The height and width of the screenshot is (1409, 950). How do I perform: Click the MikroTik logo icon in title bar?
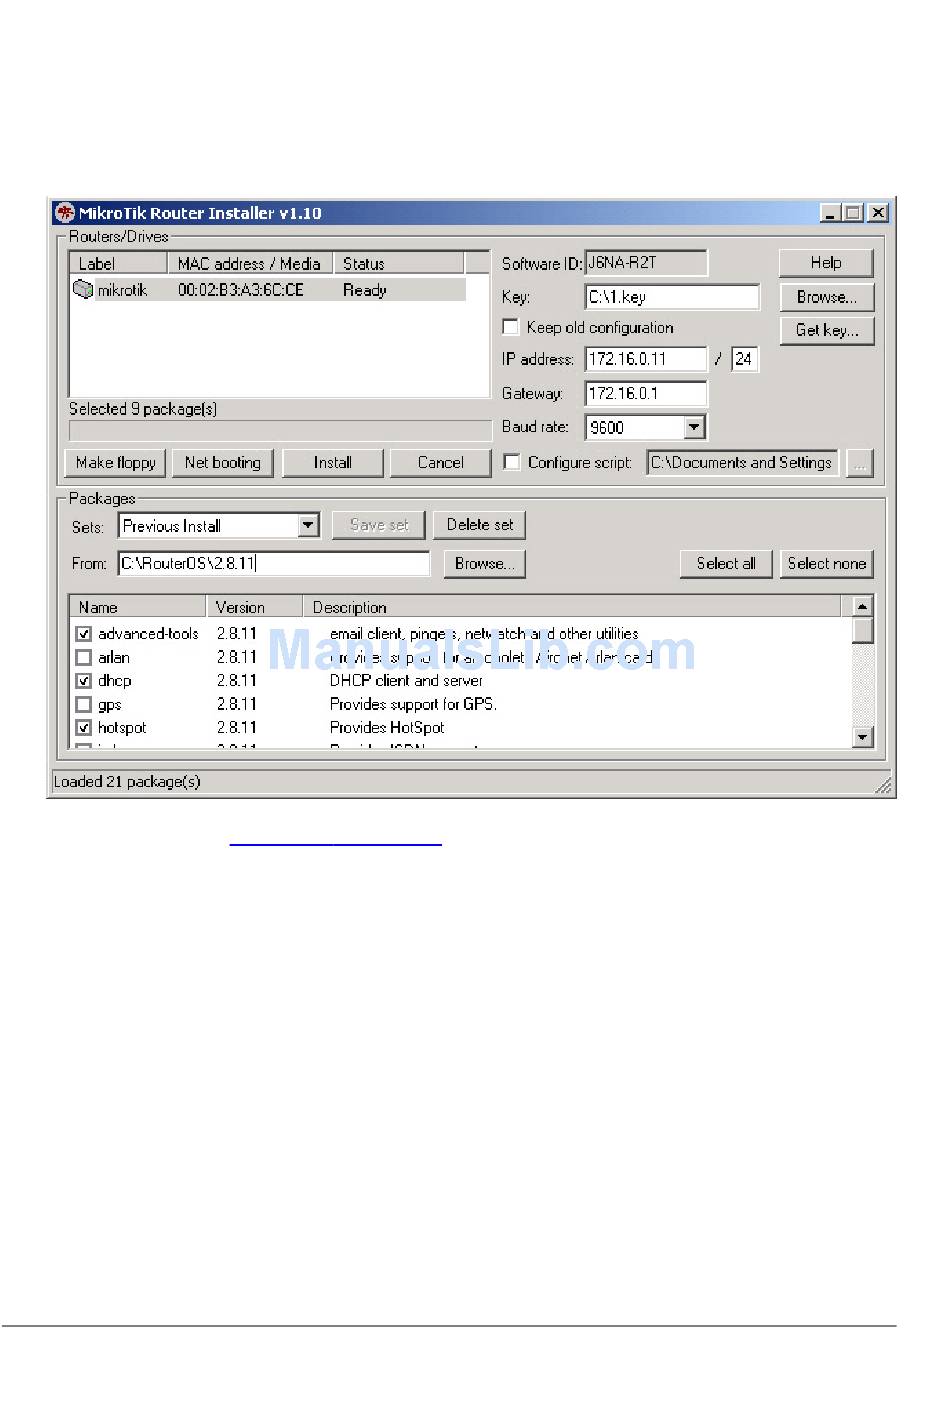65,213
